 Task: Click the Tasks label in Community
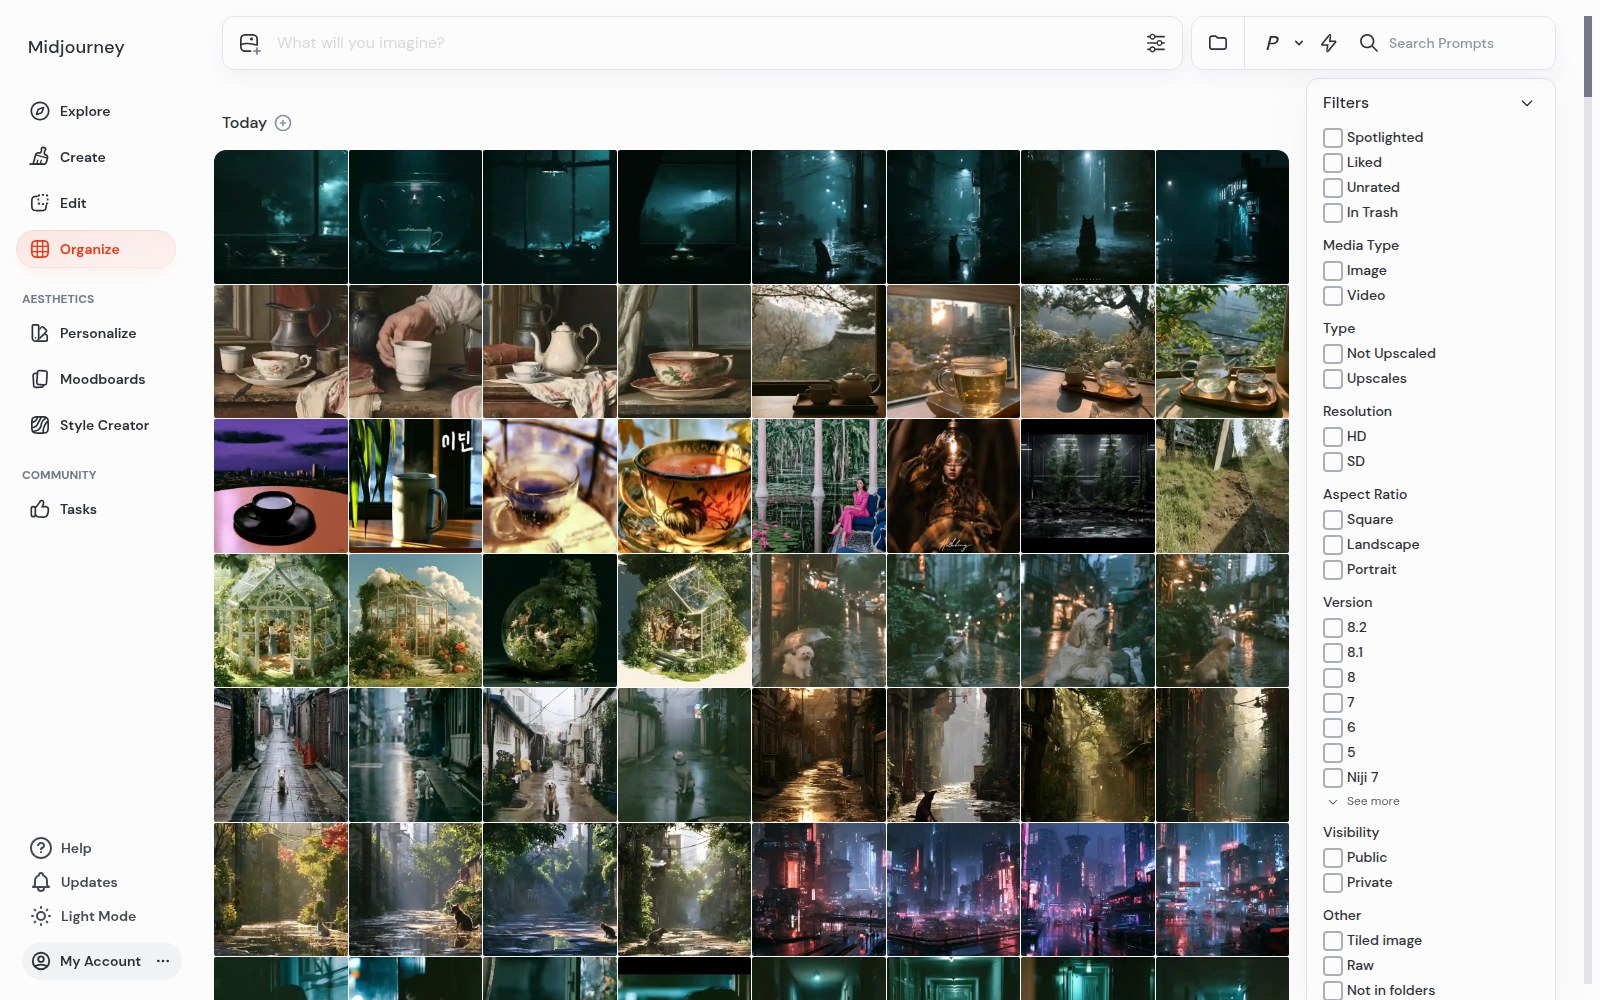tap(78, 509)
